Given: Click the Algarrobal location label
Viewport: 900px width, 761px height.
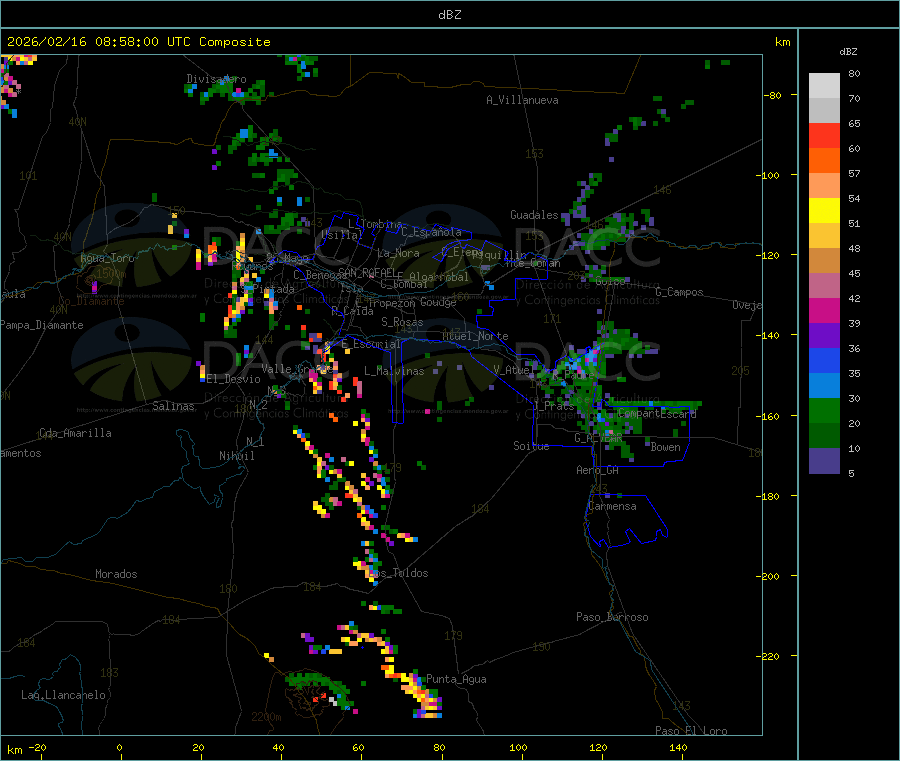Looking at the screenshot, I should click(x=439, y=277).
